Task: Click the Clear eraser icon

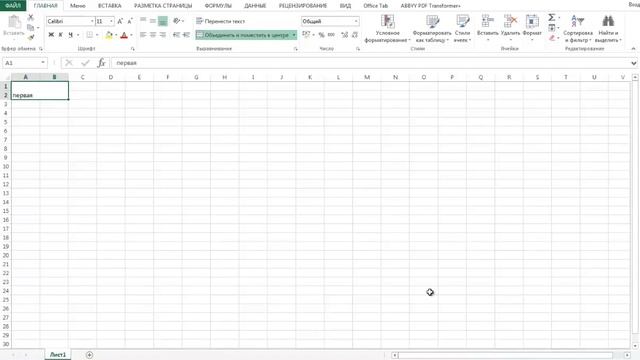Action: pyautogui.click(x=552, y=38)
